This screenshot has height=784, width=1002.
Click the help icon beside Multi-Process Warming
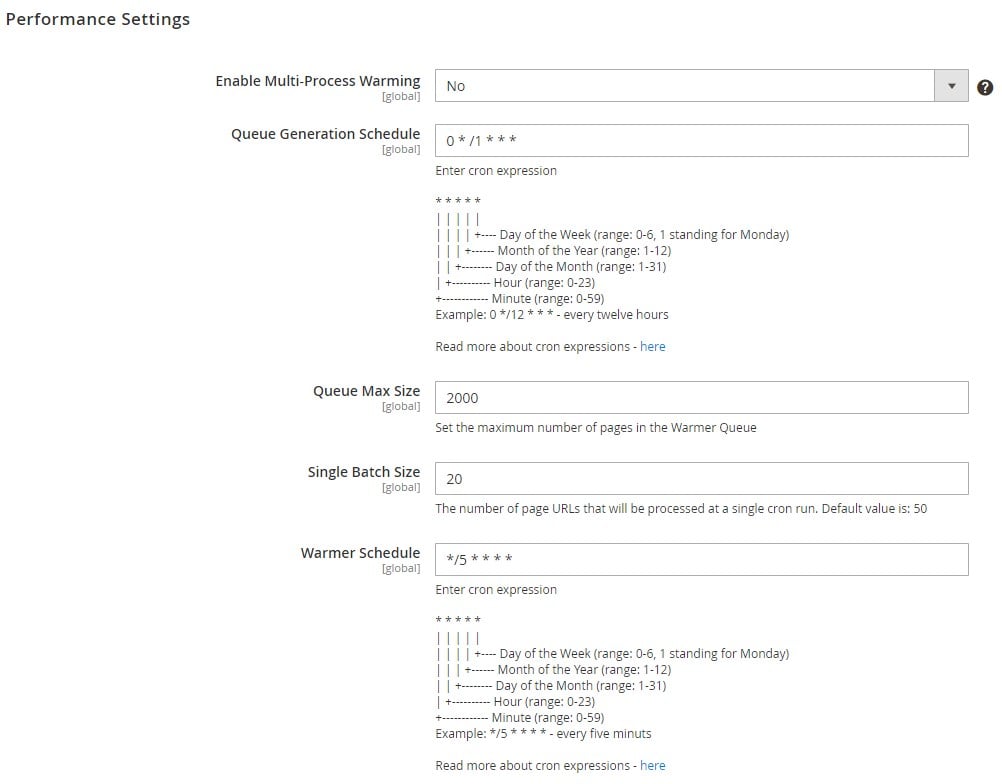(x=985, y=88)
